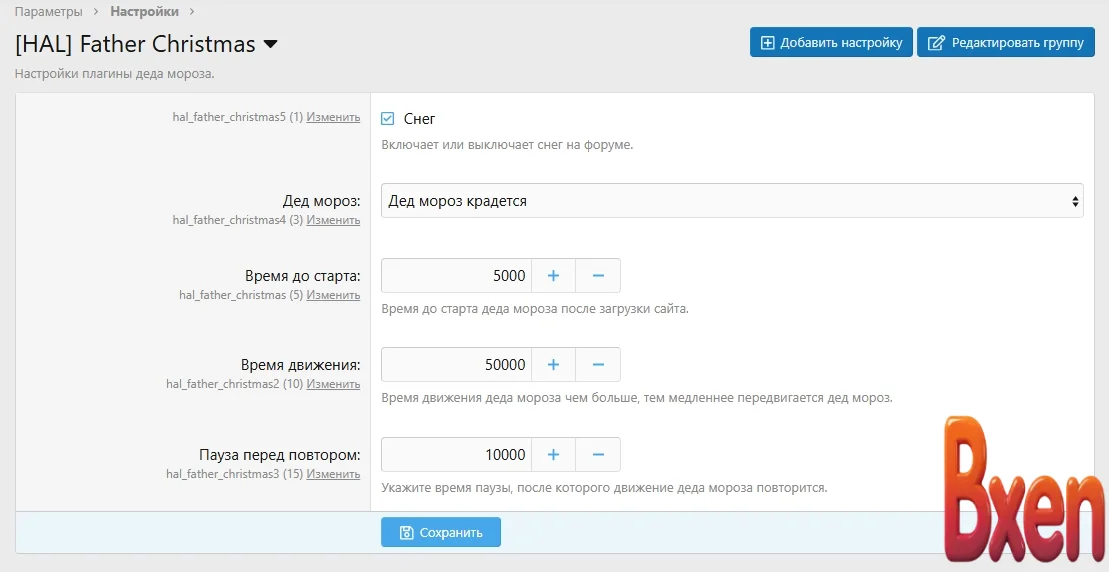This screenshot has height=572, width=1109.
Task: Click plus icon for Время до старта
Action: click(x=553, y=275)
